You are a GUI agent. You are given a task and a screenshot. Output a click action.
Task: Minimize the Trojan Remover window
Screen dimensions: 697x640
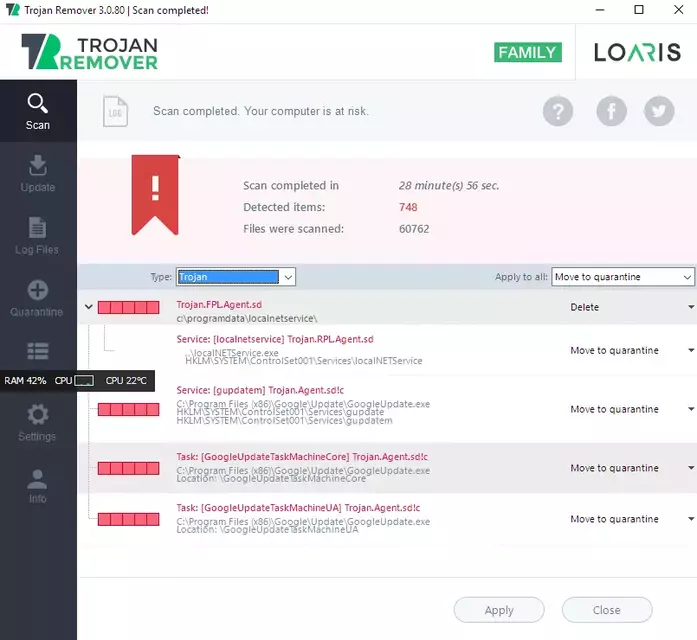pyautogui.click(x=600, y=10)
